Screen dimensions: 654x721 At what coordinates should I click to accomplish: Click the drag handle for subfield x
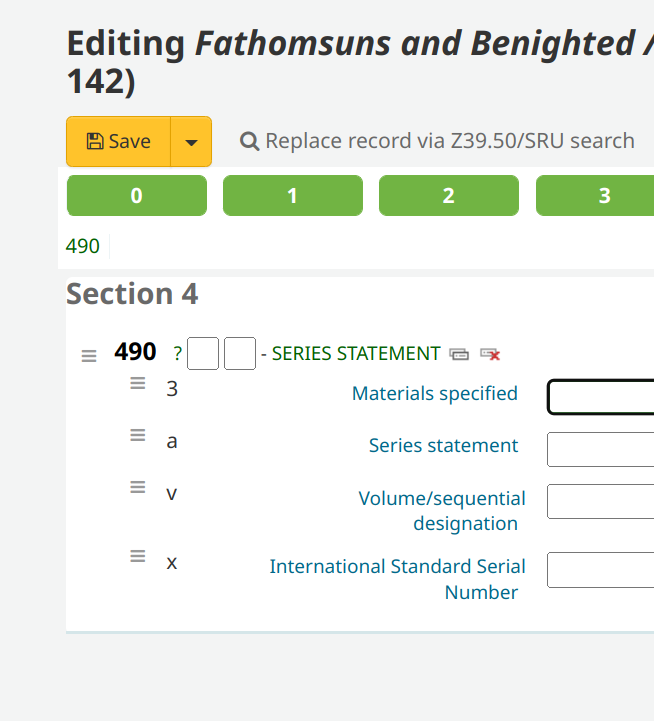coord(138,556)
